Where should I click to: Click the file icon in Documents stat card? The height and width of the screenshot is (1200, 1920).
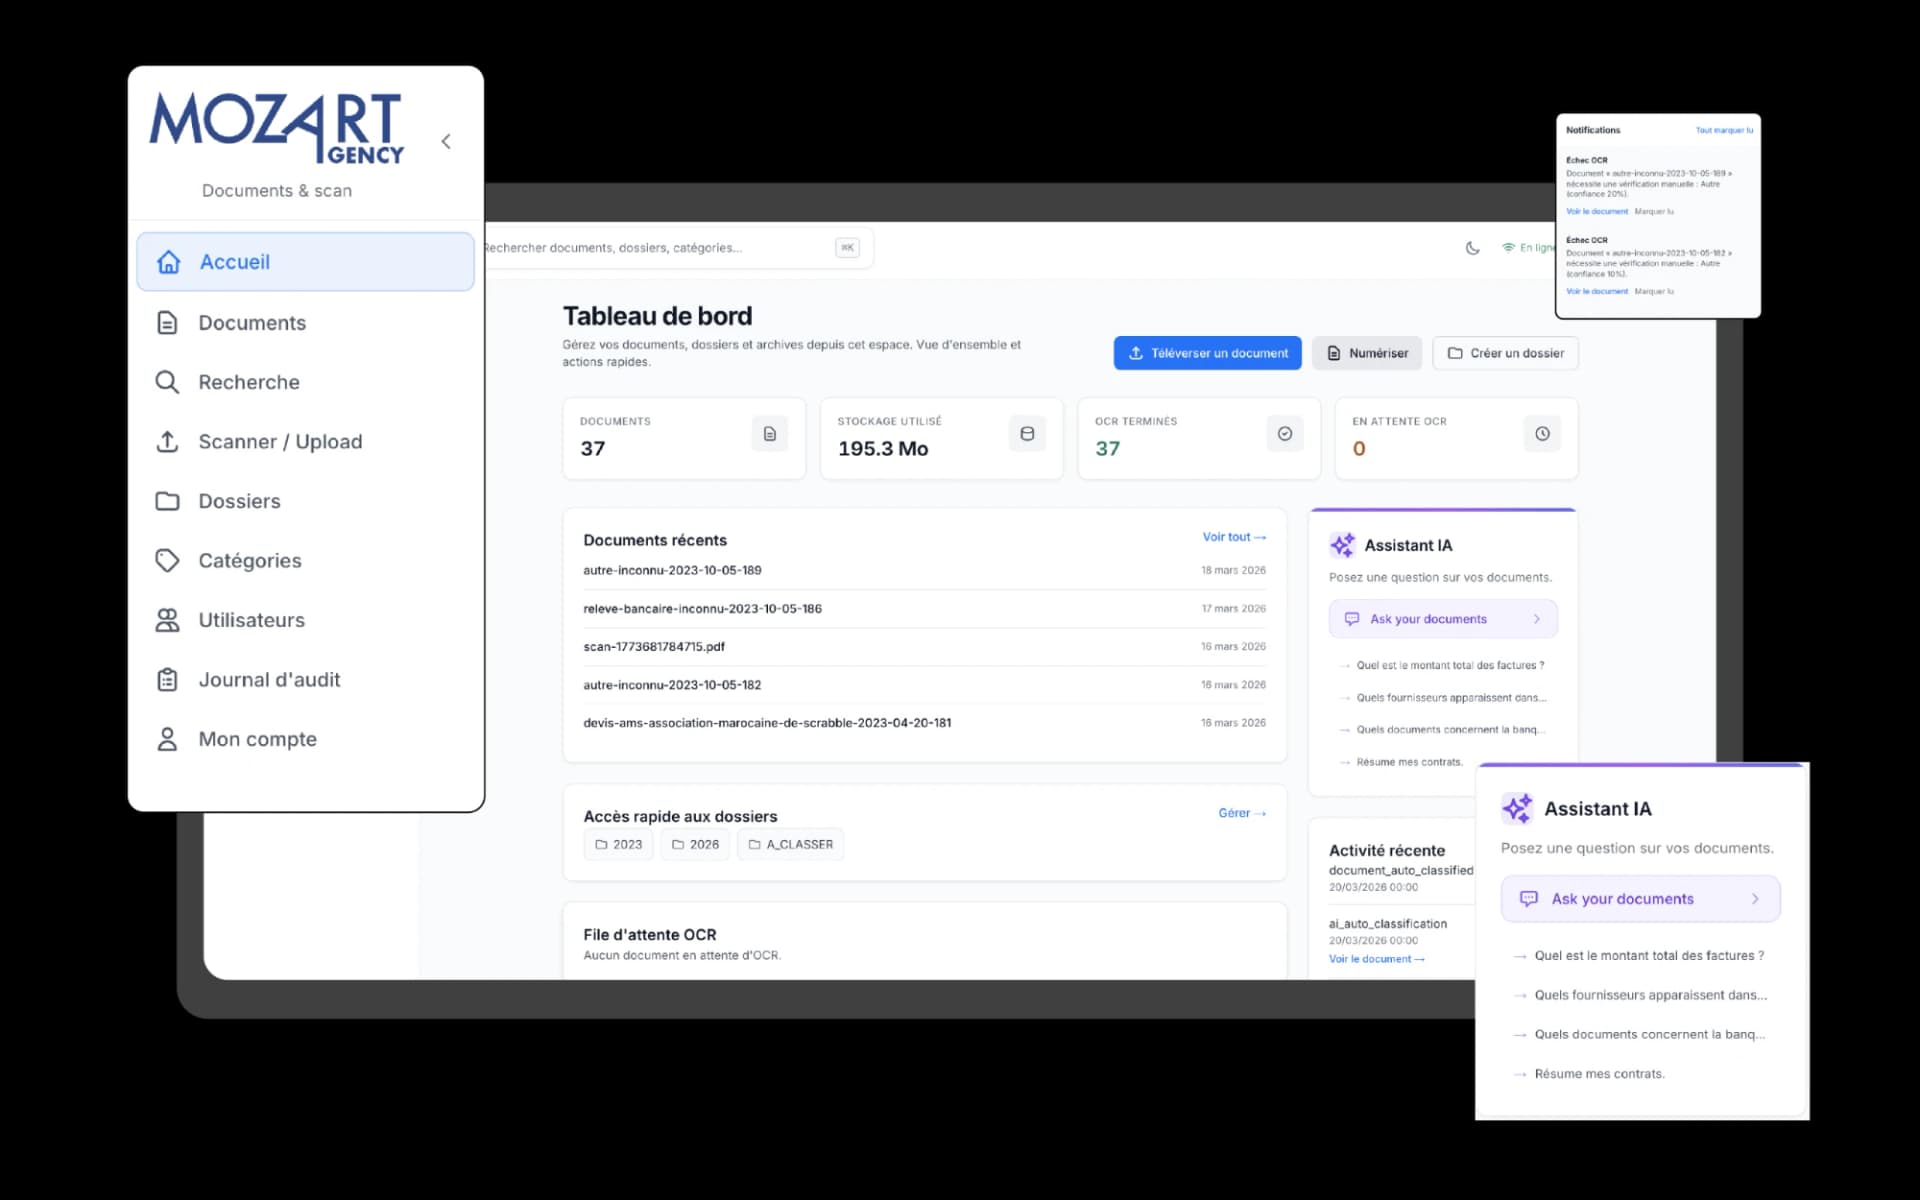click(769, 434)
